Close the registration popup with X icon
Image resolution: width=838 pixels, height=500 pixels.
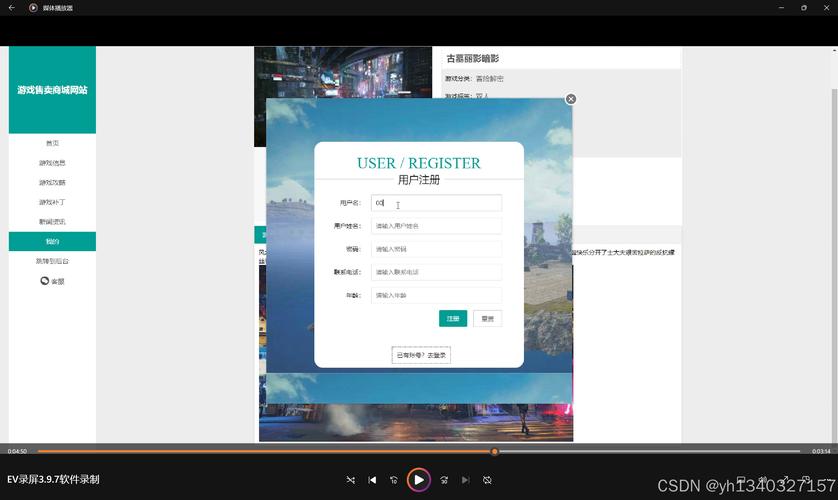[571, 99]
